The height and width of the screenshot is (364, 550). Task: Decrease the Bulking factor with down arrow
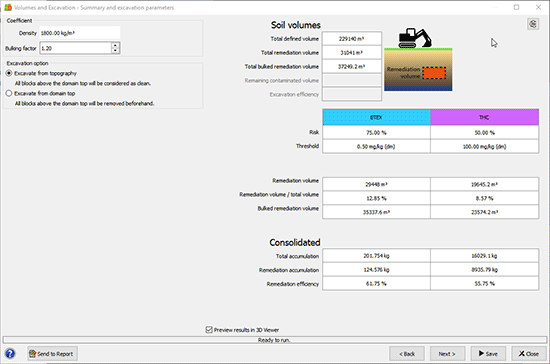click(x=115, y=51)
